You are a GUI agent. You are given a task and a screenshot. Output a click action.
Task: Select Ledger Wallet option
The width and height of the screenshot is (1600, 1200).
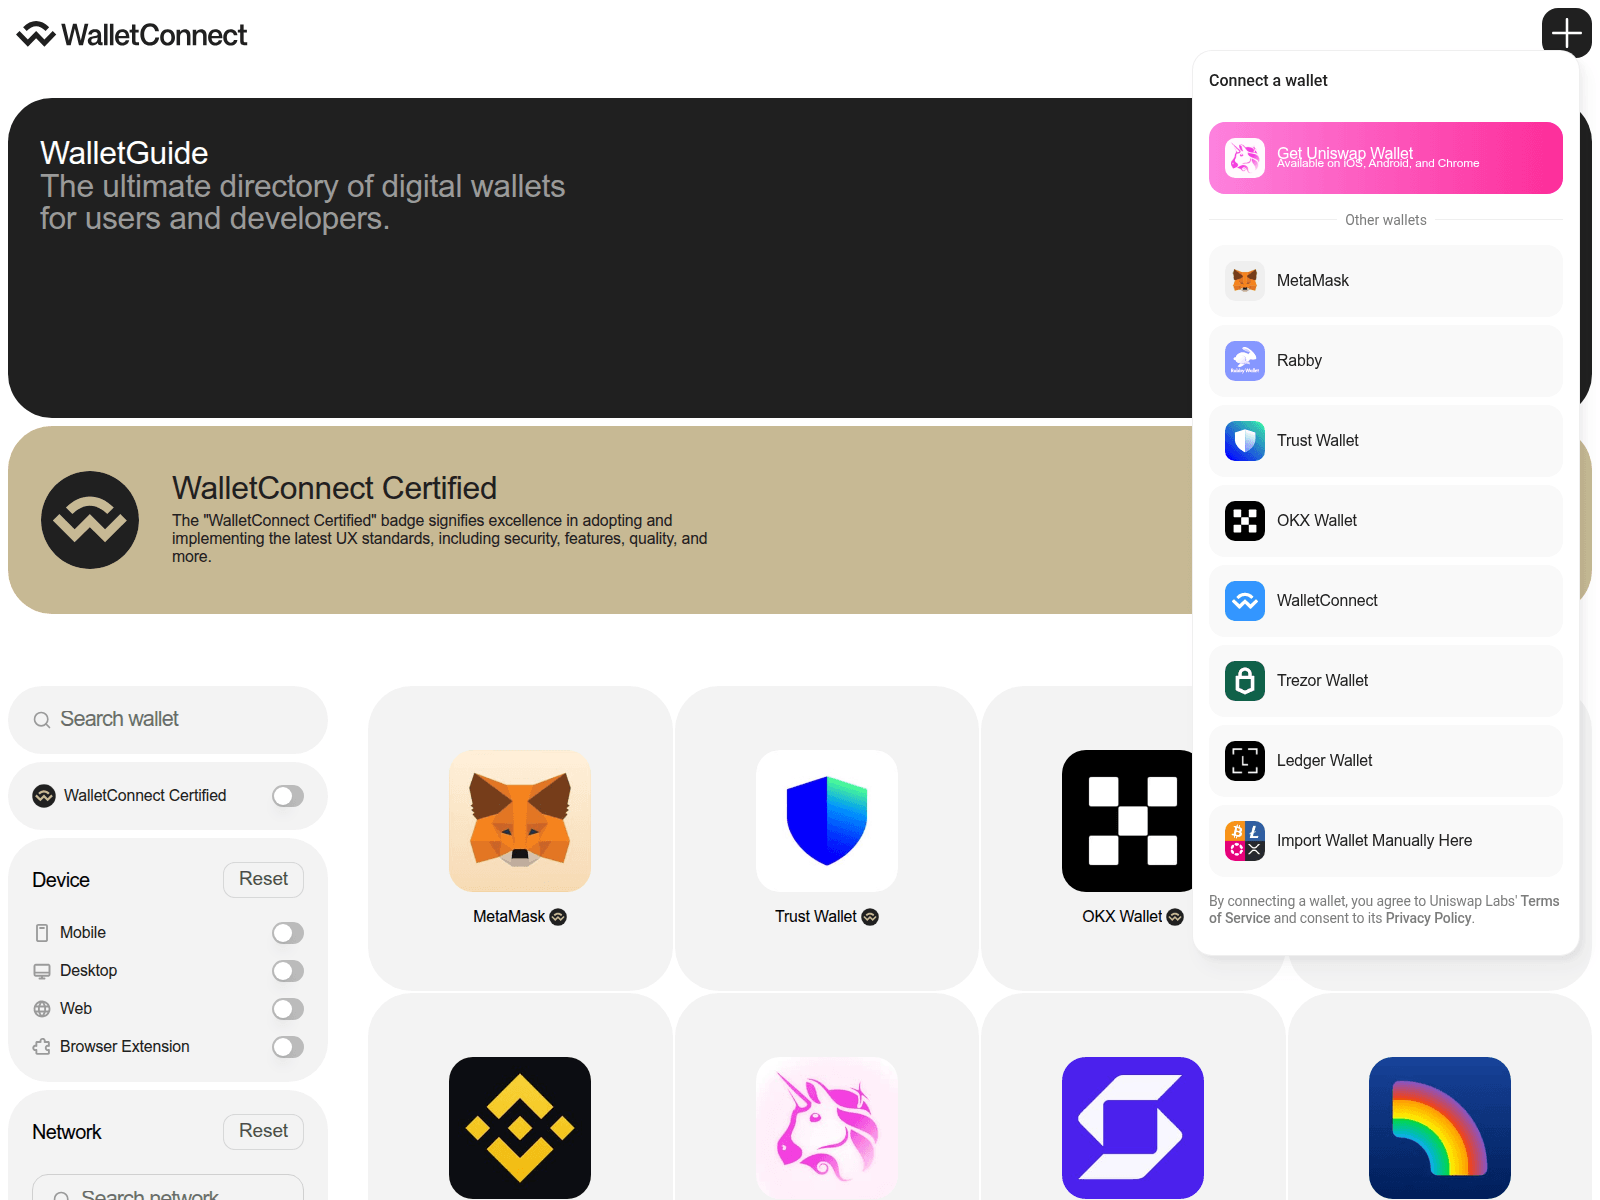(1386, 761)
